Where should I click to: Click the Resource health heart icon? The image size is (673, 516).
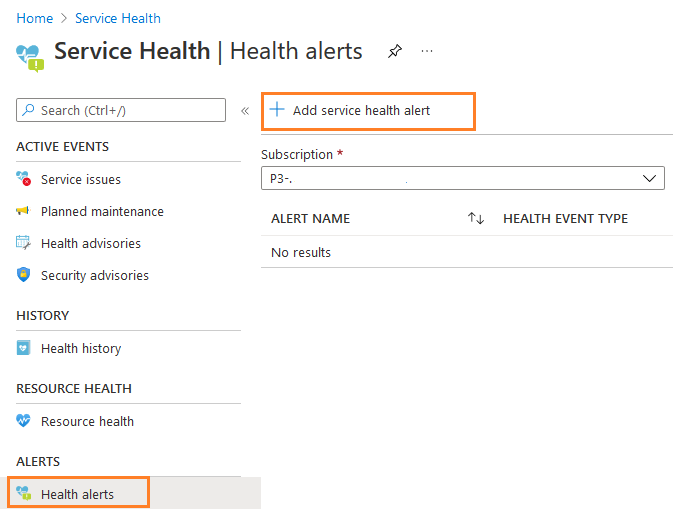(x=24, y=421)
